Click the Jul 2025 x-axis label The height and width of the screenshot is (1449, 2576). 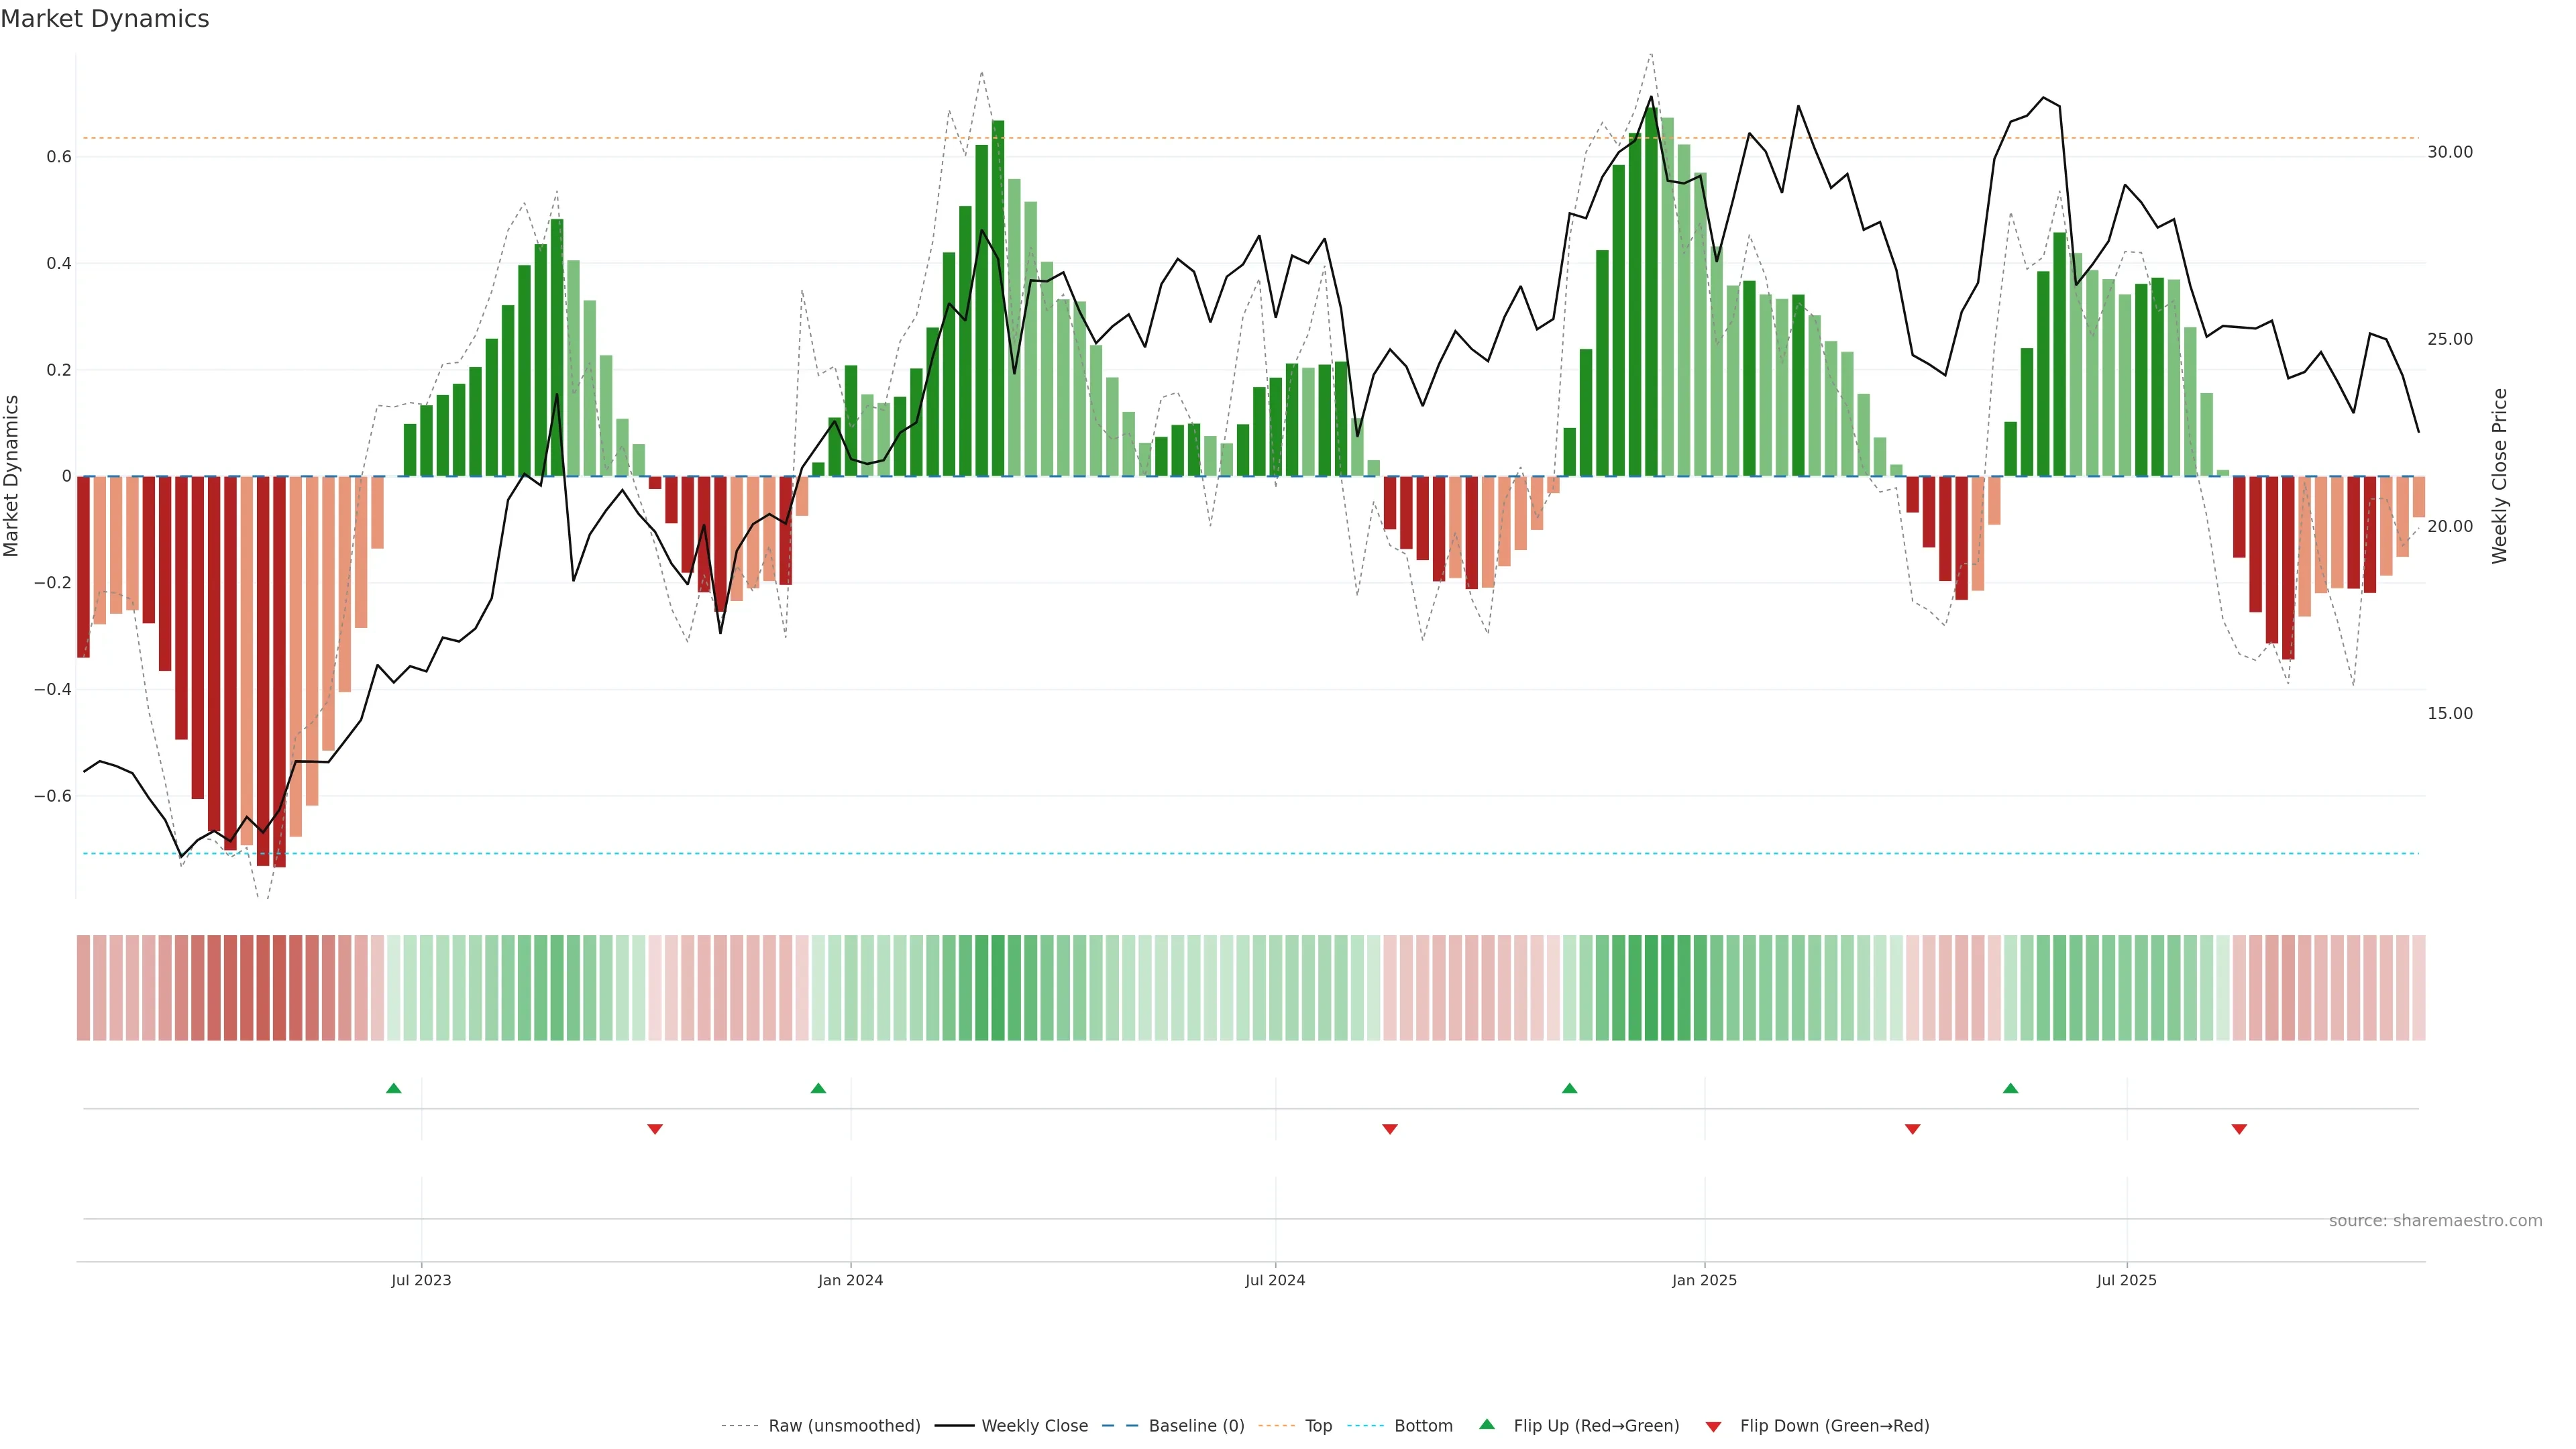(2126, 1280)
